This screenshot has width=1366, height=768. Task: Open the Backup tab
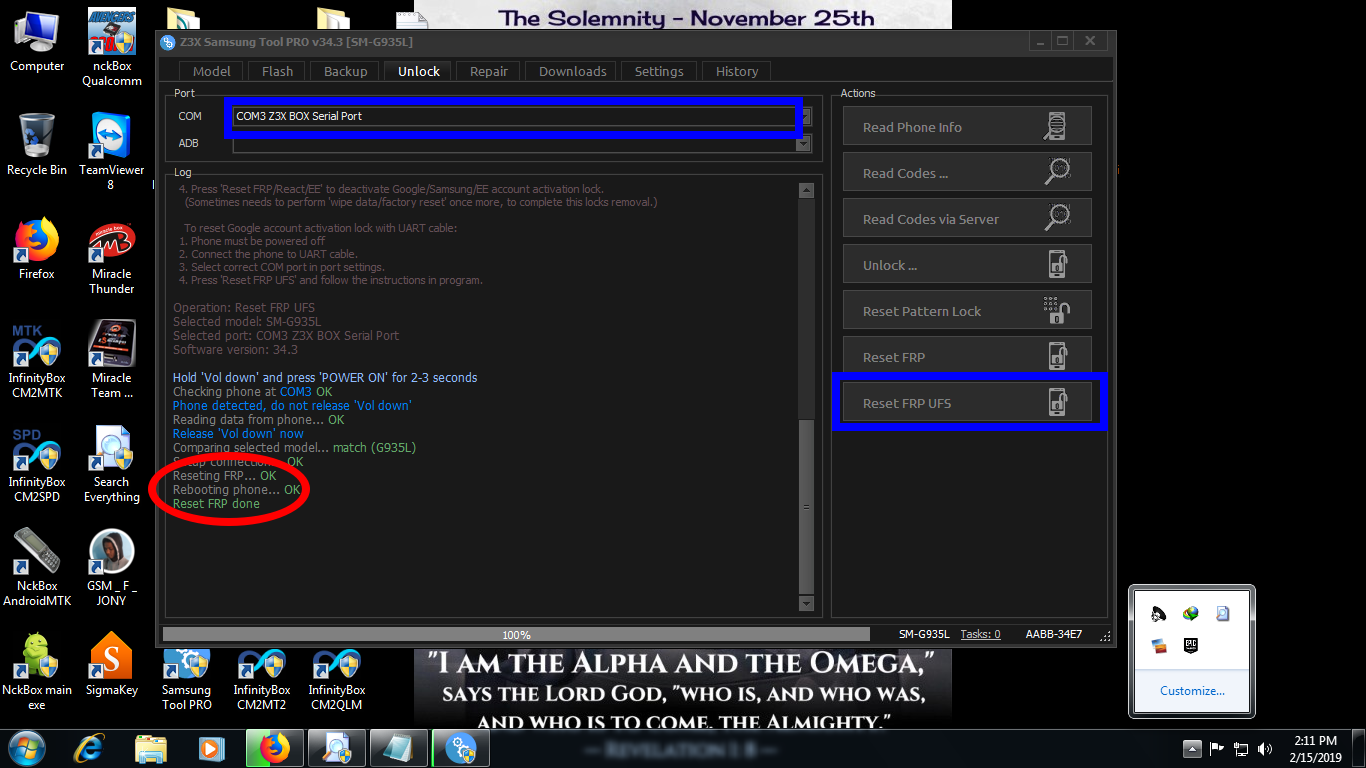[346, 71]
